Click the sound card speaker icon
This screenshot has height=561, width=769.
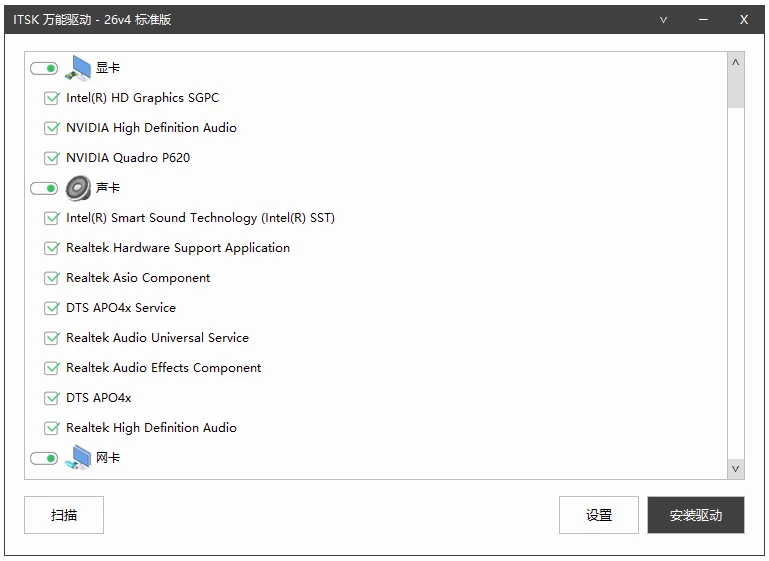click(x=78, y=188)
